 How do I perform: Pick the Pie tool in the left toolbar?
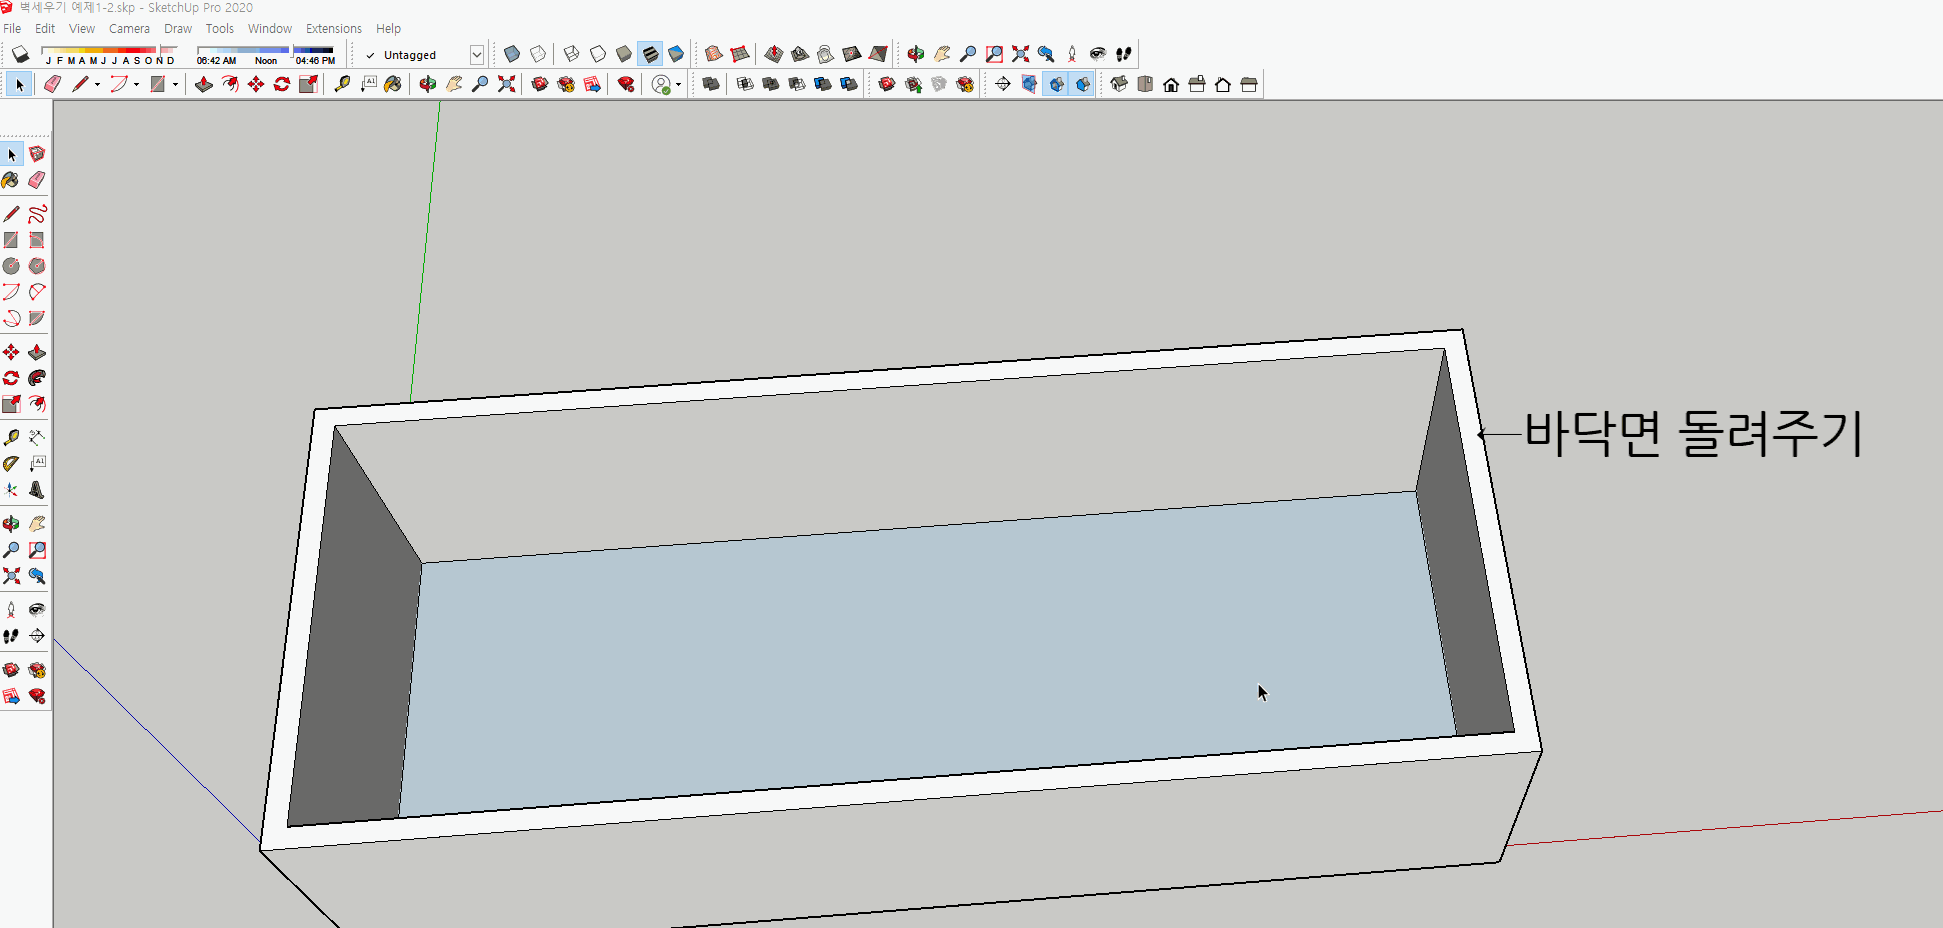point(37,318)
